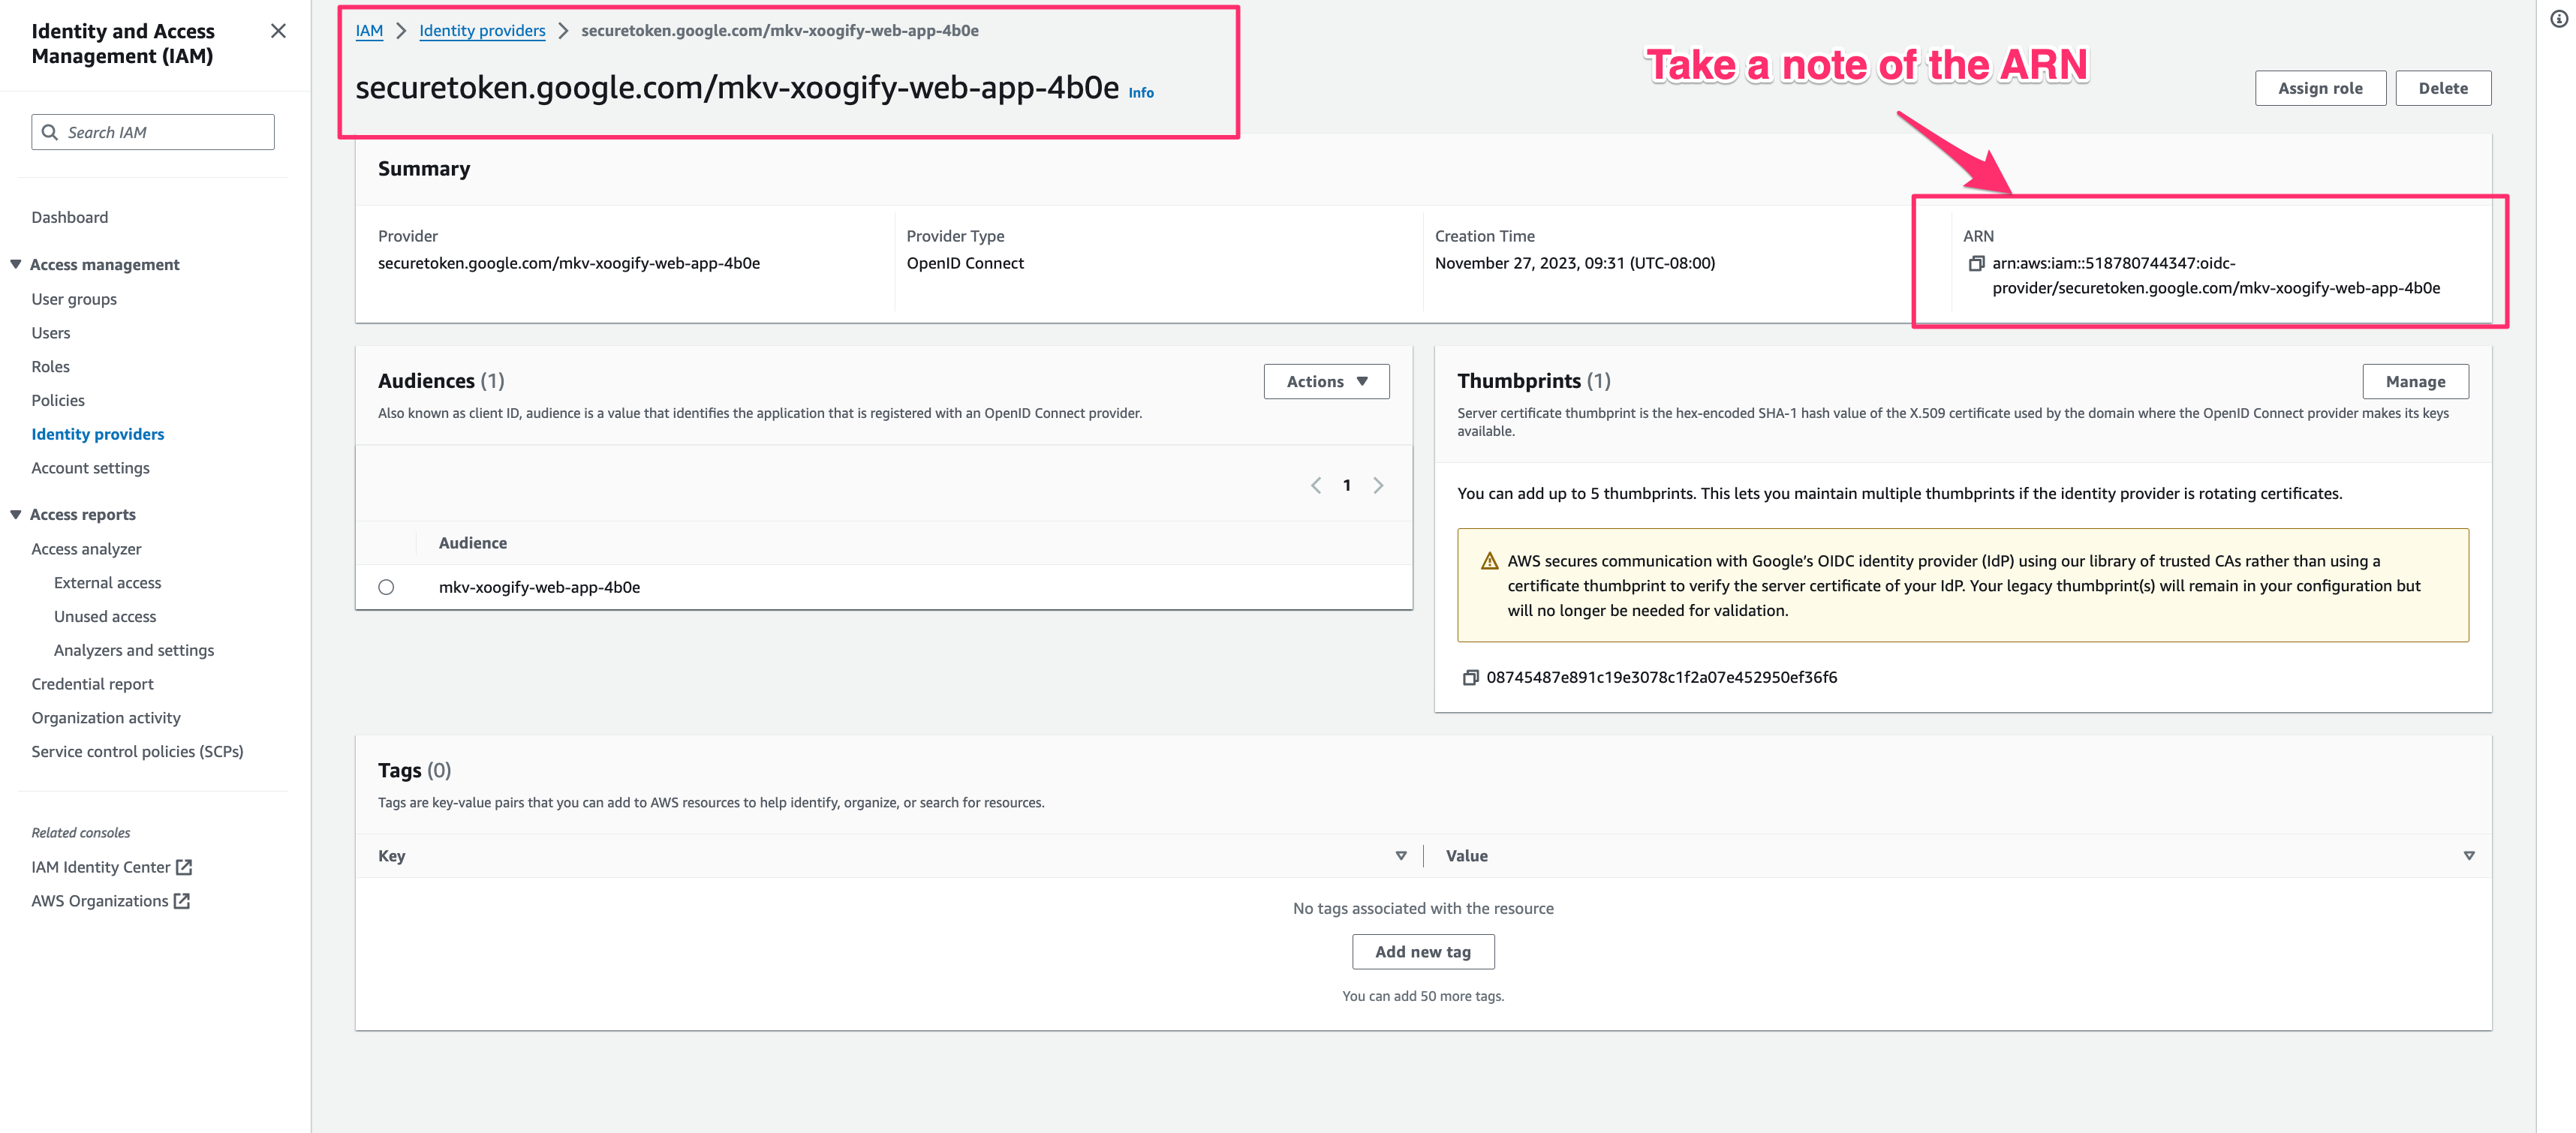Click Manage thumbprints button
Screen dimensions: 2576x1133
click(2414, 382)
